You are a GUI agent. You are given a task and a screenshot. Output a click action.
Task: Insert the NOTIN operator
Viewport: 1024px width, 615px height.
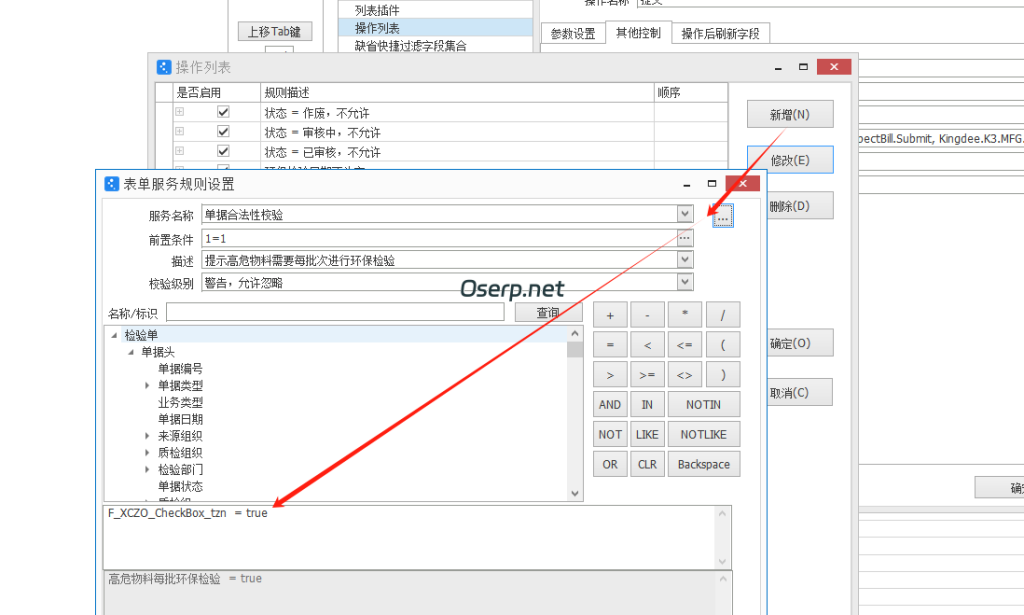pos(703,404)
